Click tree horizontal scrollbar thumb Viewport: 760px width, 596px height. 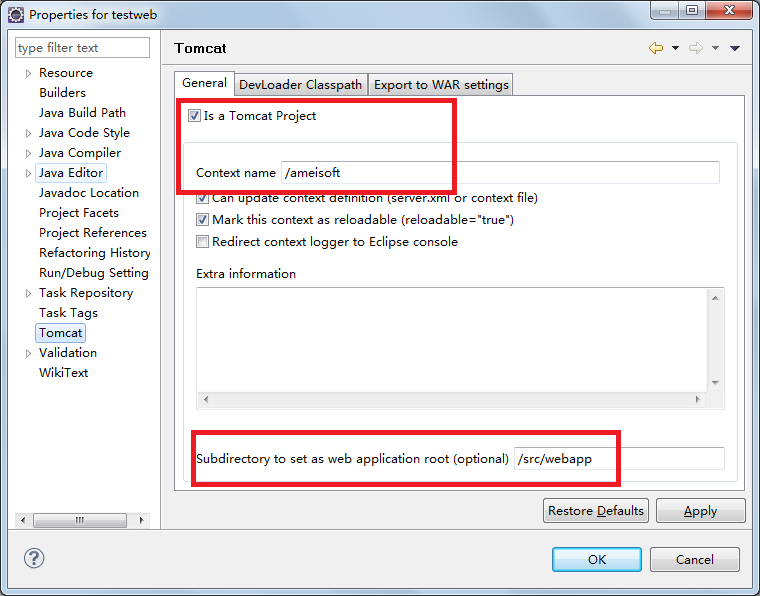(80, 520)
